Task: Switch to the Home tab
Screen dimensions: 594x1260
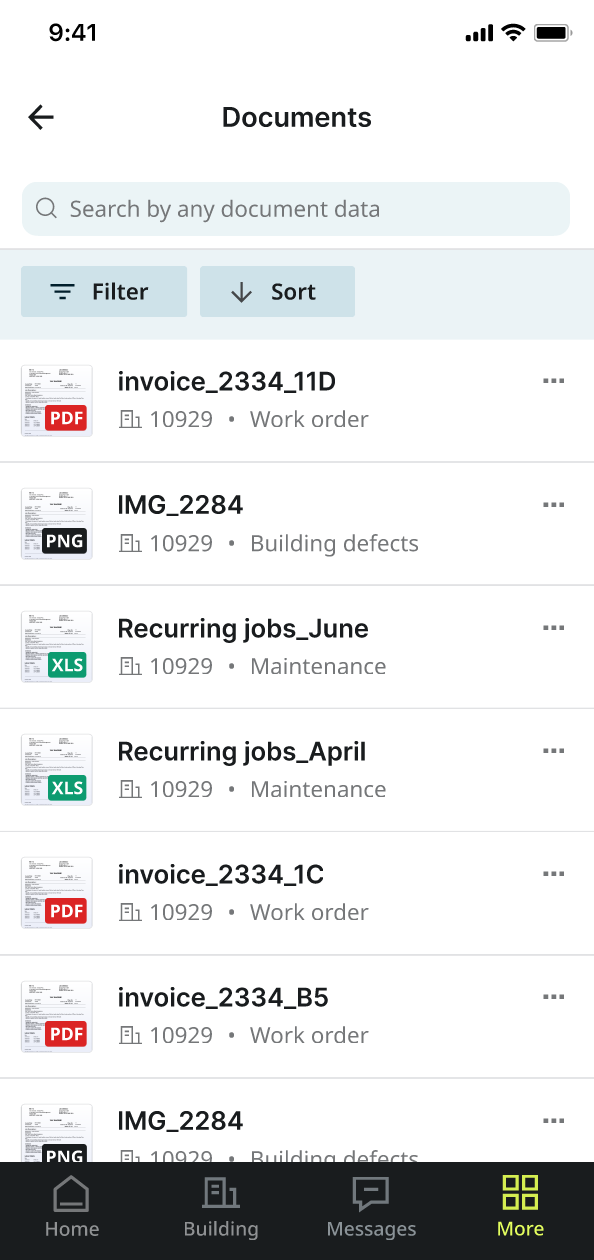Action: click(72, 1208)
